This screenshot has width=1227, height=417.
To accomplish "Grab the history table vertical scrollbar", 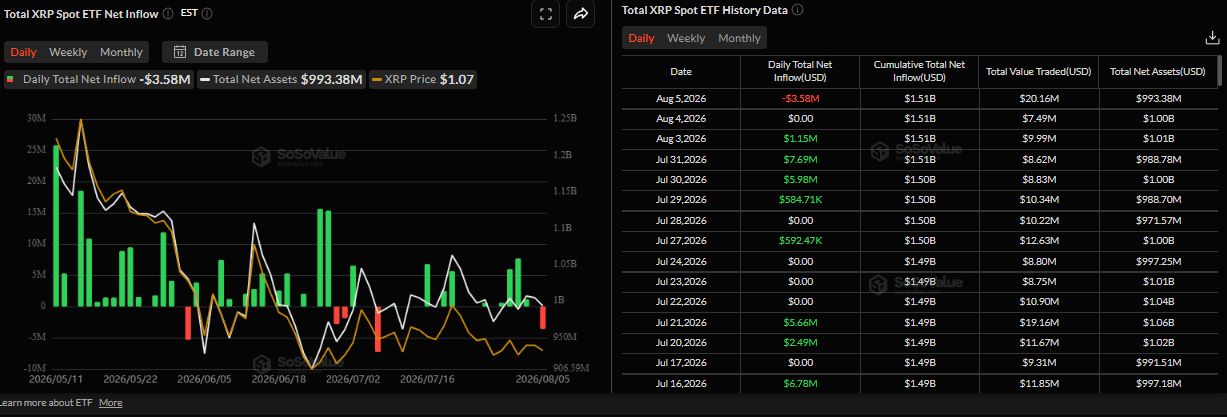I will pyautogui.click(x=1219, y=70).
